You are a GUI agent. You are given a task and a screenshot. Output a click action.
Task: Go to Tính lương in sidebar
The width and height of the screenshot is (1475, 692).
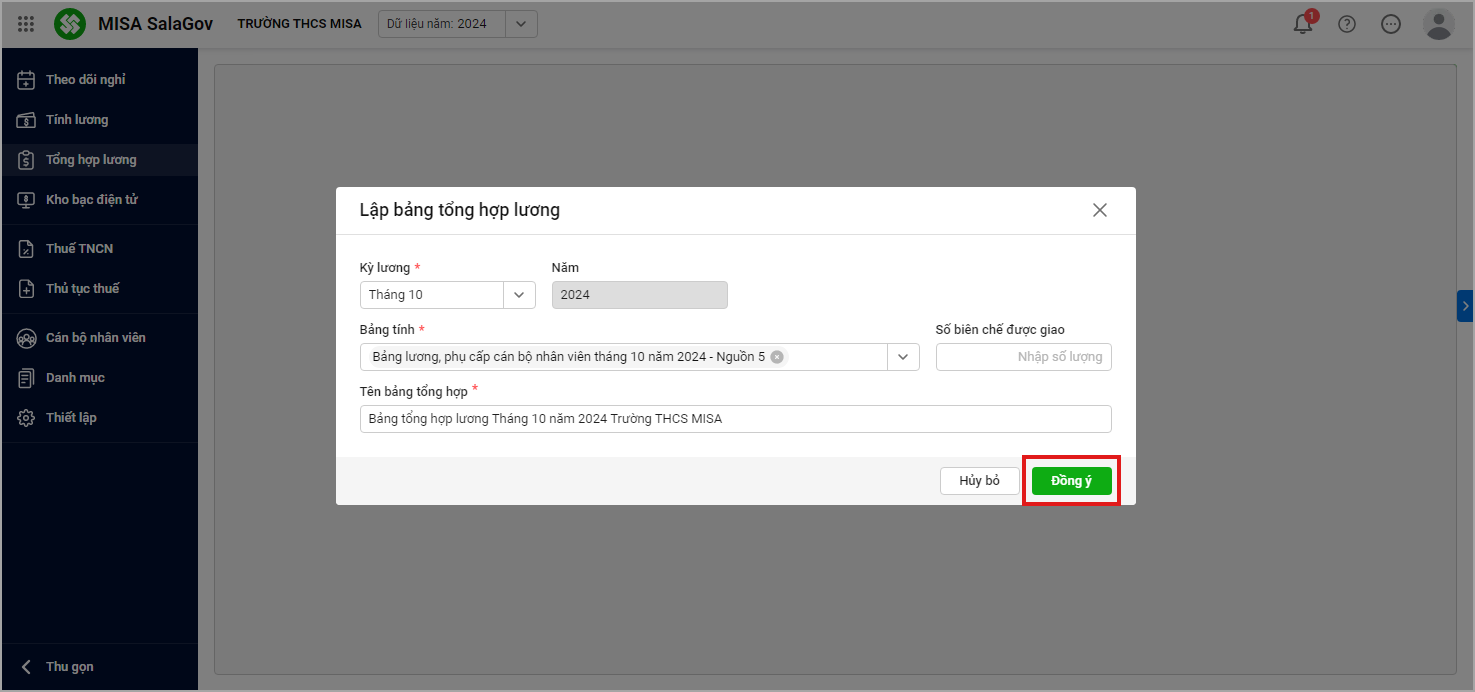click(x=77, y=120)
